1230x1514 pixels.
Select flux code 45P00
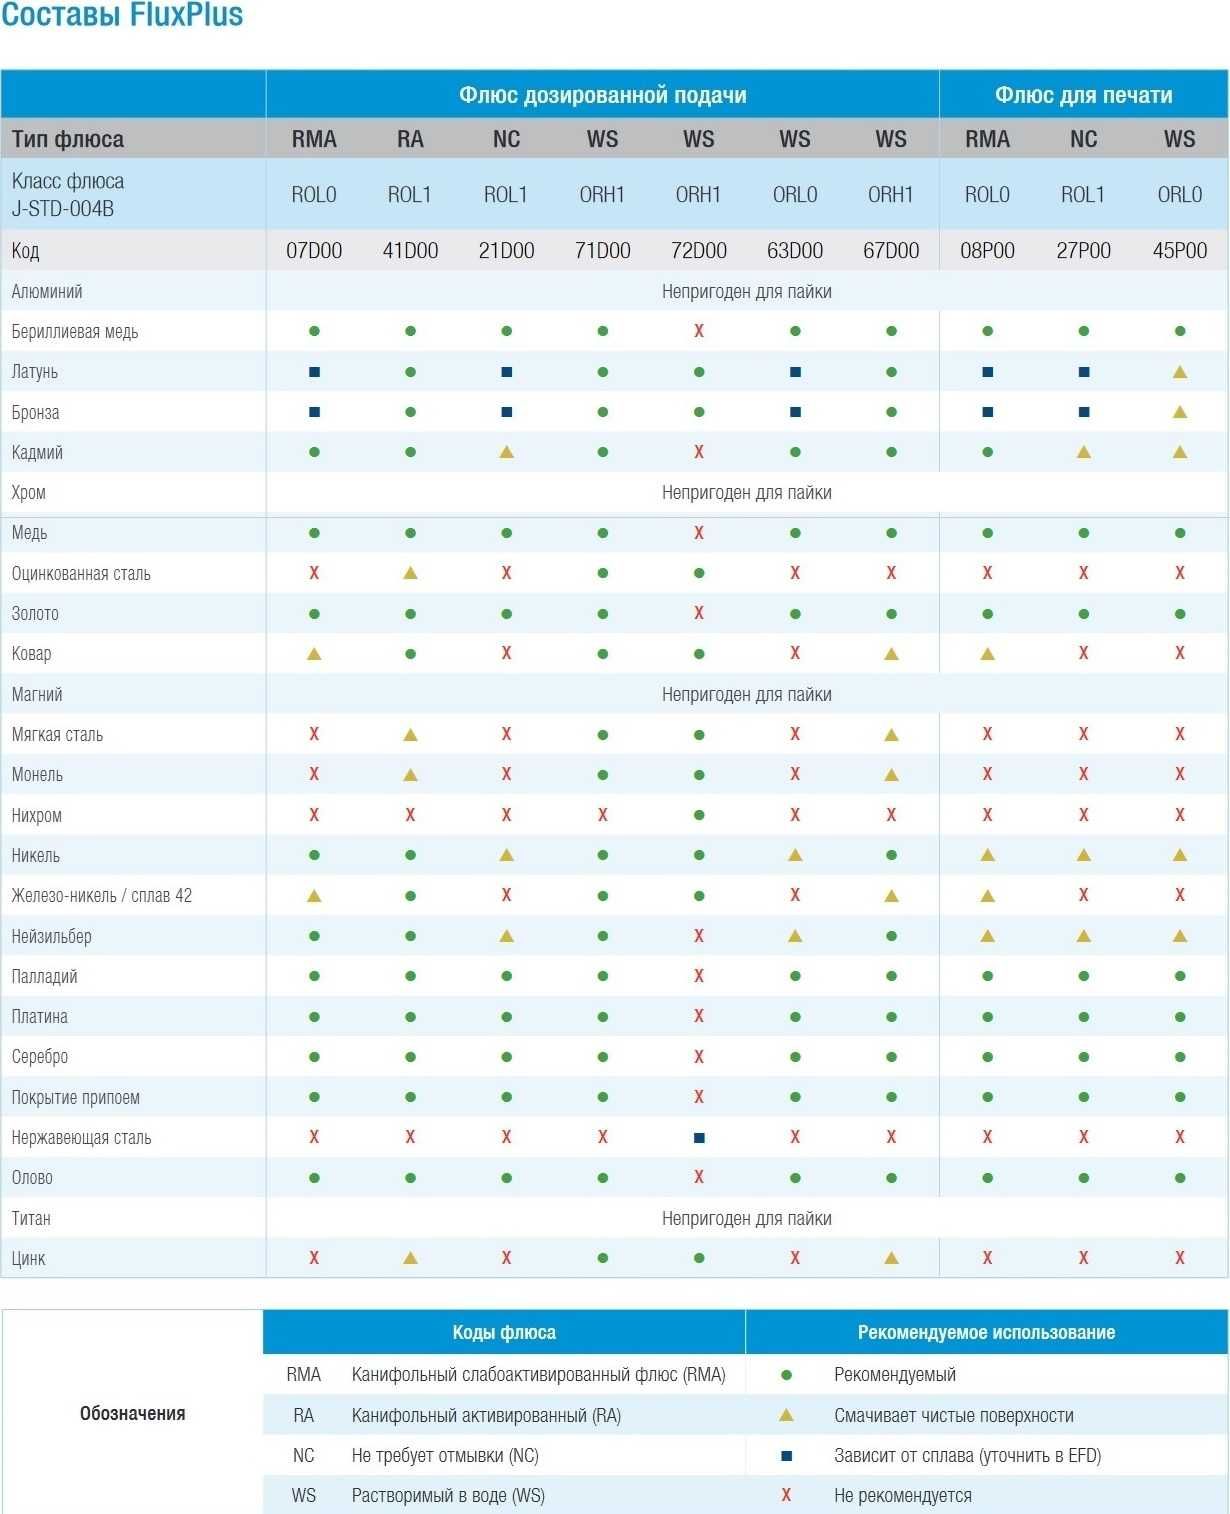tap(1180, 251)
